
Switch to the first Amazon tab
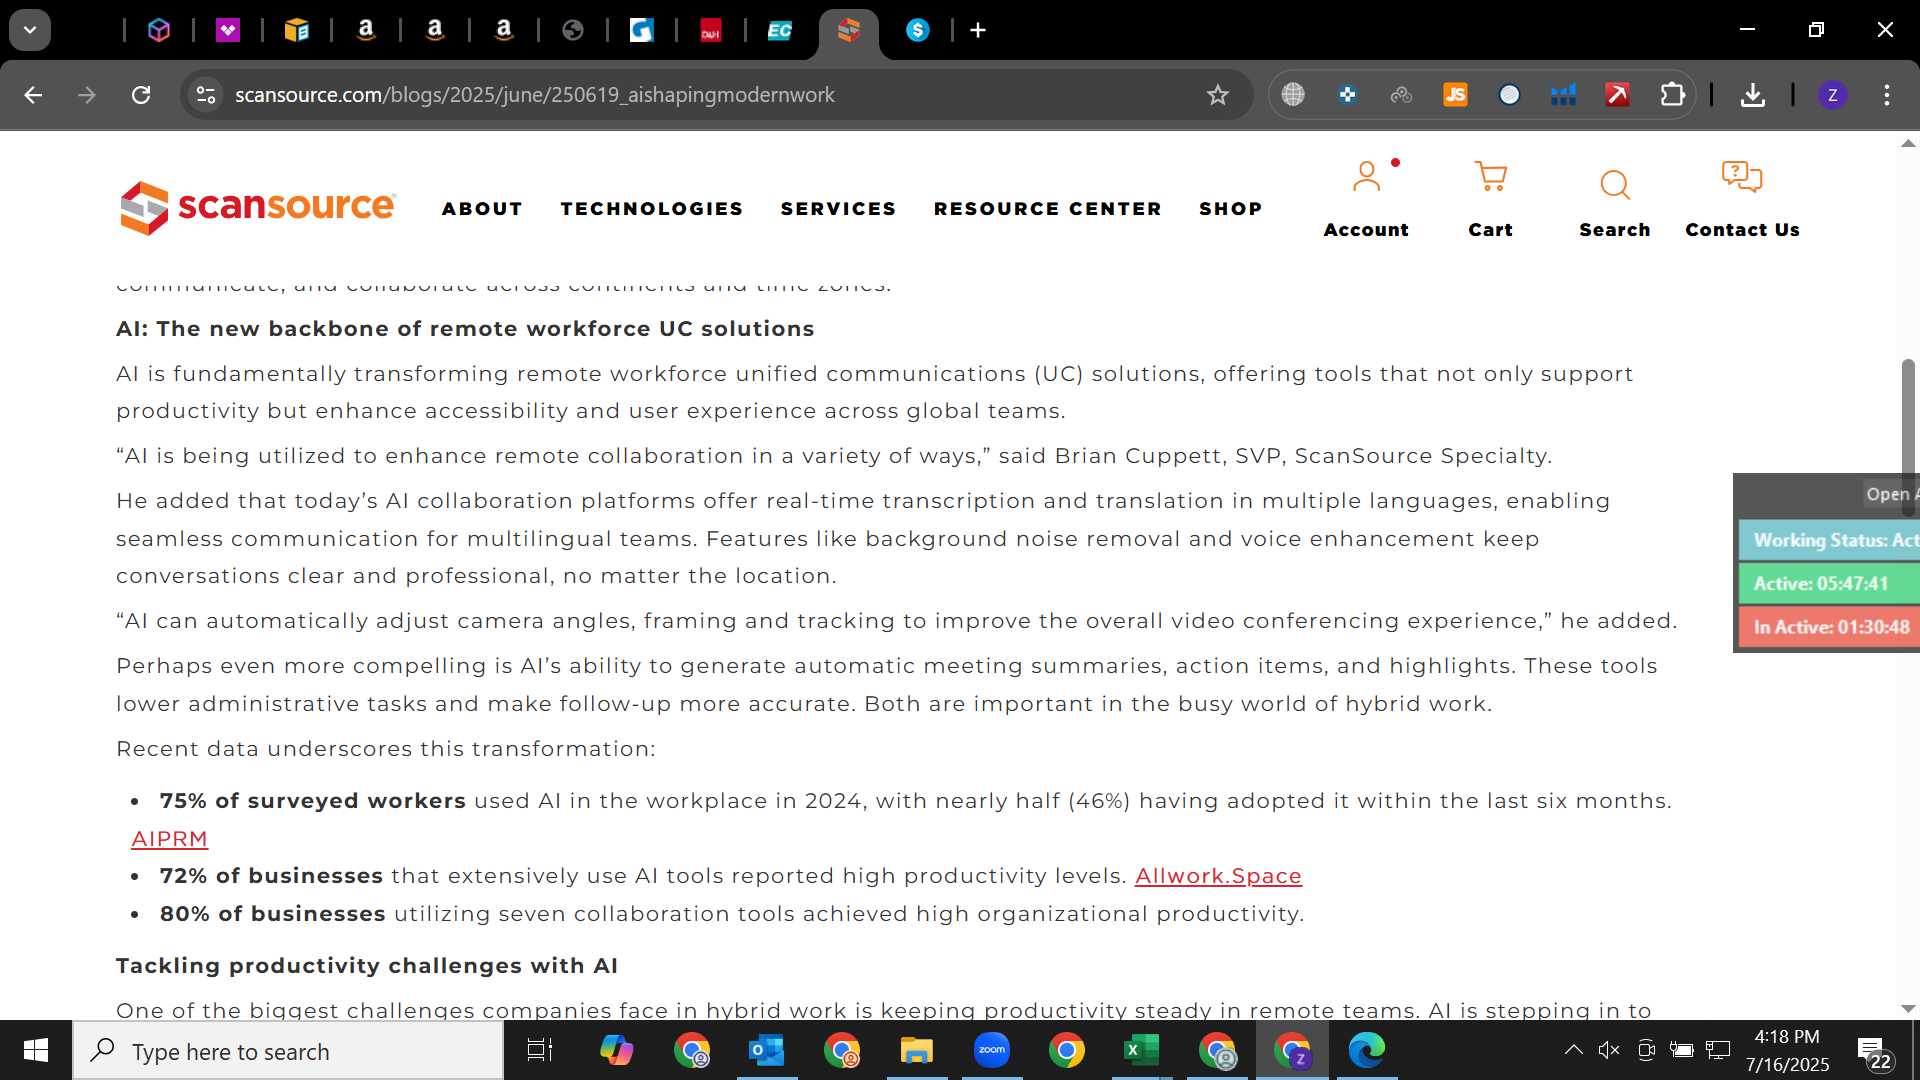coord(366,30)
